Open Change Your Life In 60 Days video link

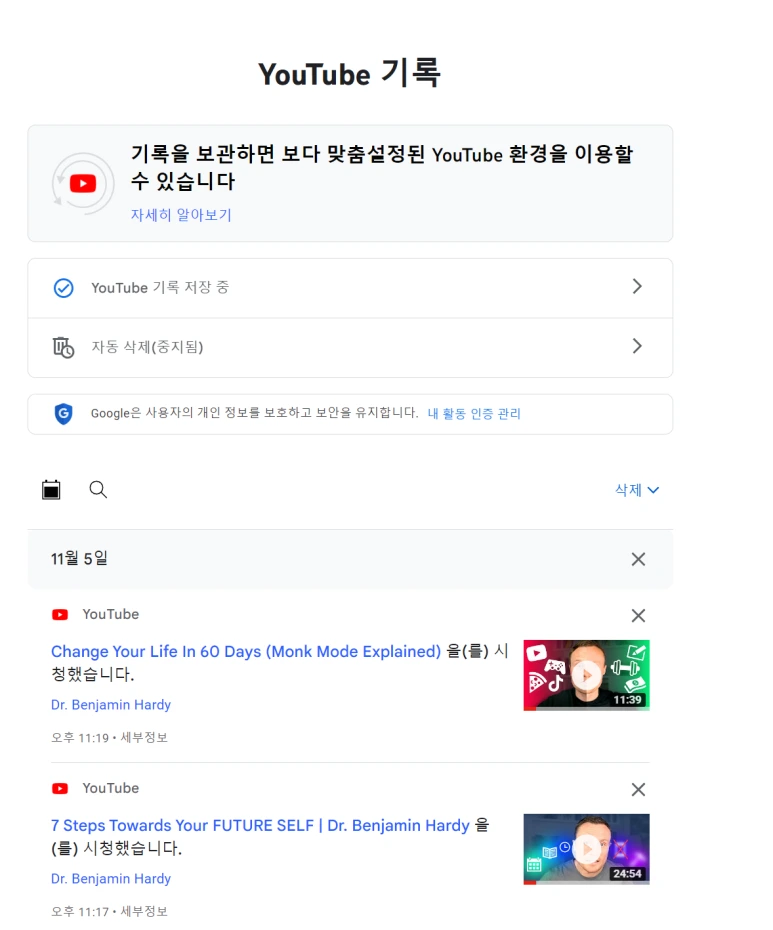point(246,651)
